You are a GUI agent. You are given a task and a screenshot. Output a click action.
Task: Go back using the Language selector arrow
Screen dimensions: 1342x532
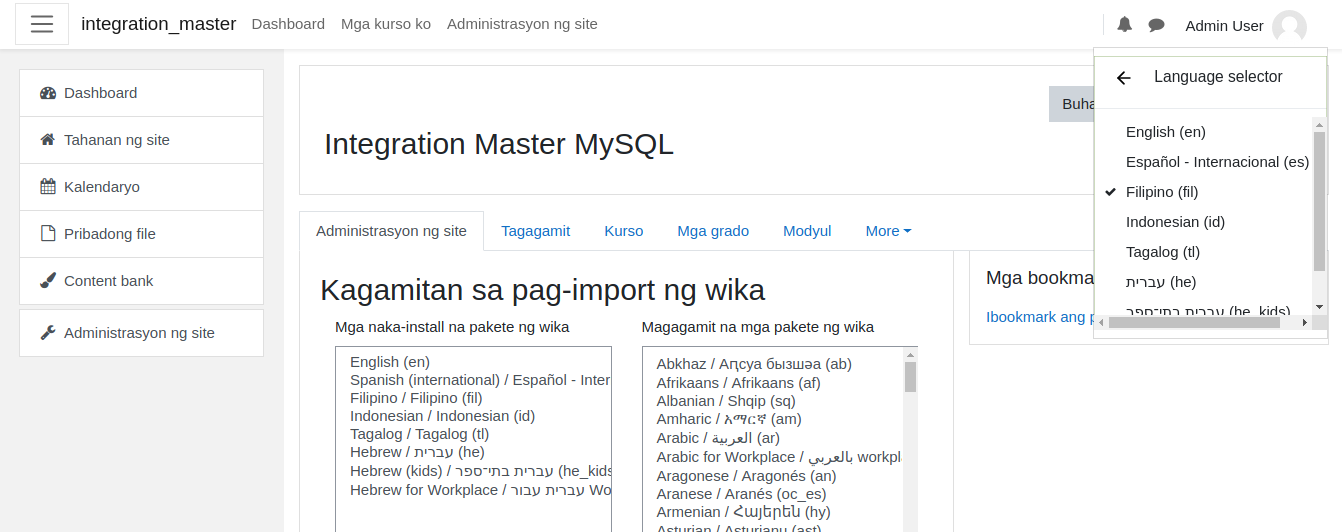(x=1124, y=78)
